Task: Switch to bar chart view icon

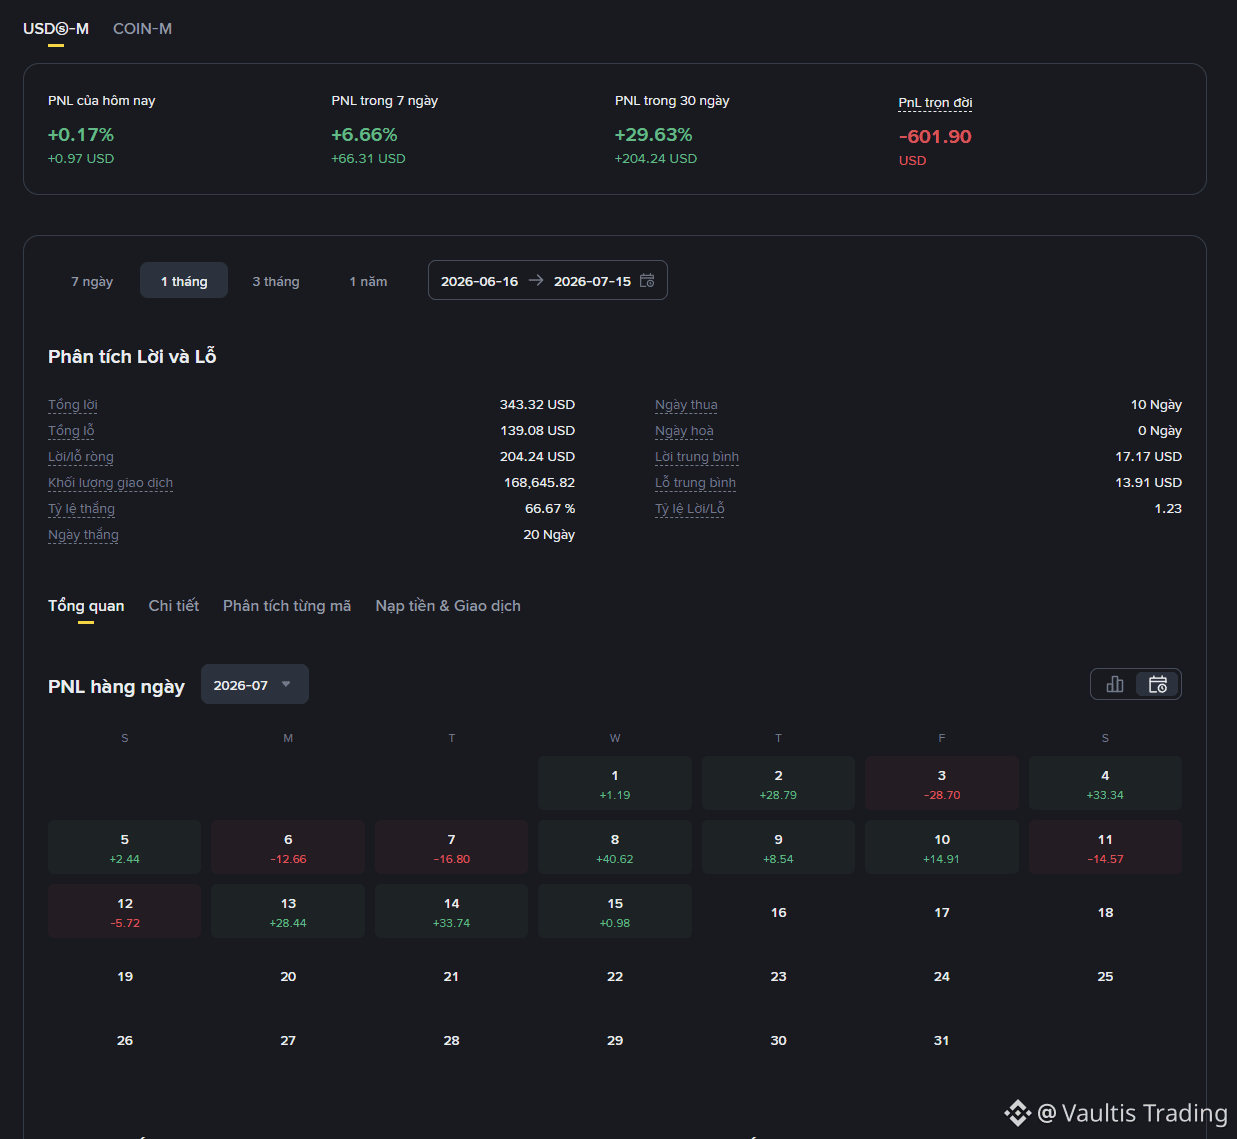Action: point(1115,684)
